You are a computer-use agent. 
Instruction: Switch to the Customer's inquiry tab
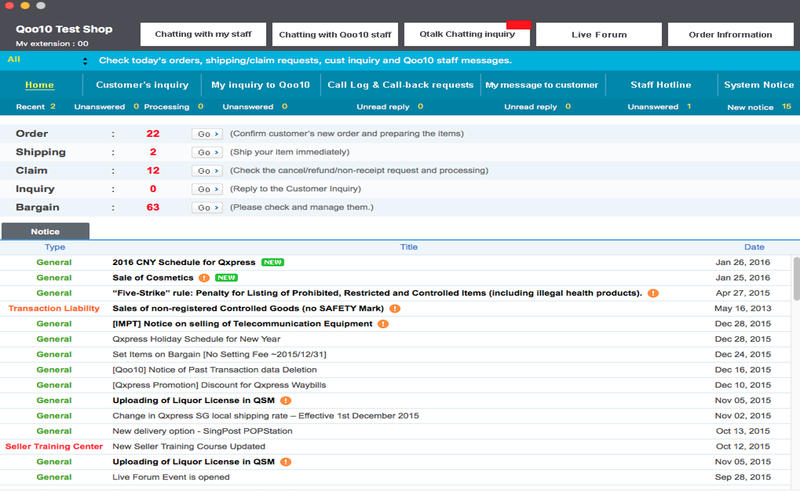pyautogui.click(x=141, y=85)
